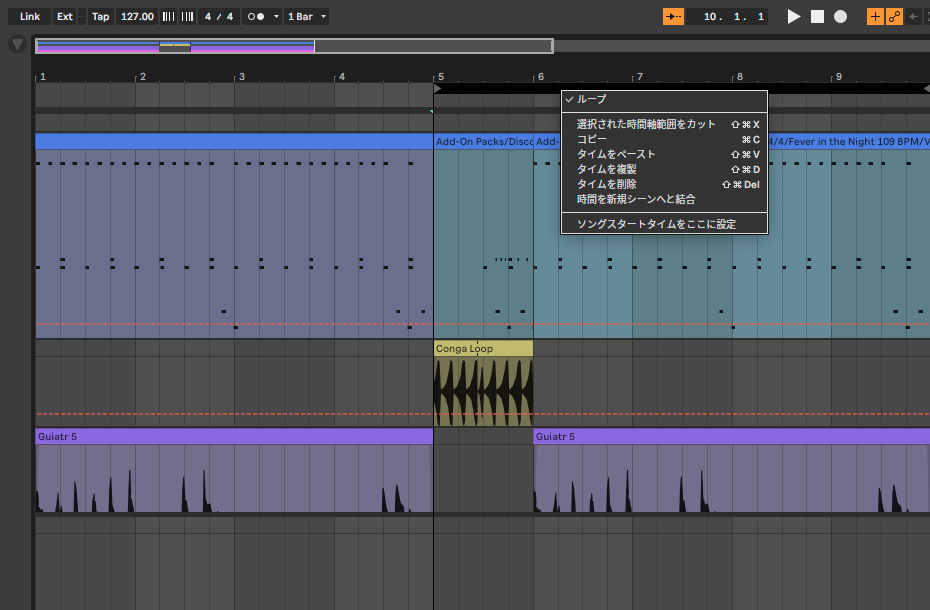
Task: Toggle the MIDI Arrangement Overdub plus button
Action: pos(875,17)
